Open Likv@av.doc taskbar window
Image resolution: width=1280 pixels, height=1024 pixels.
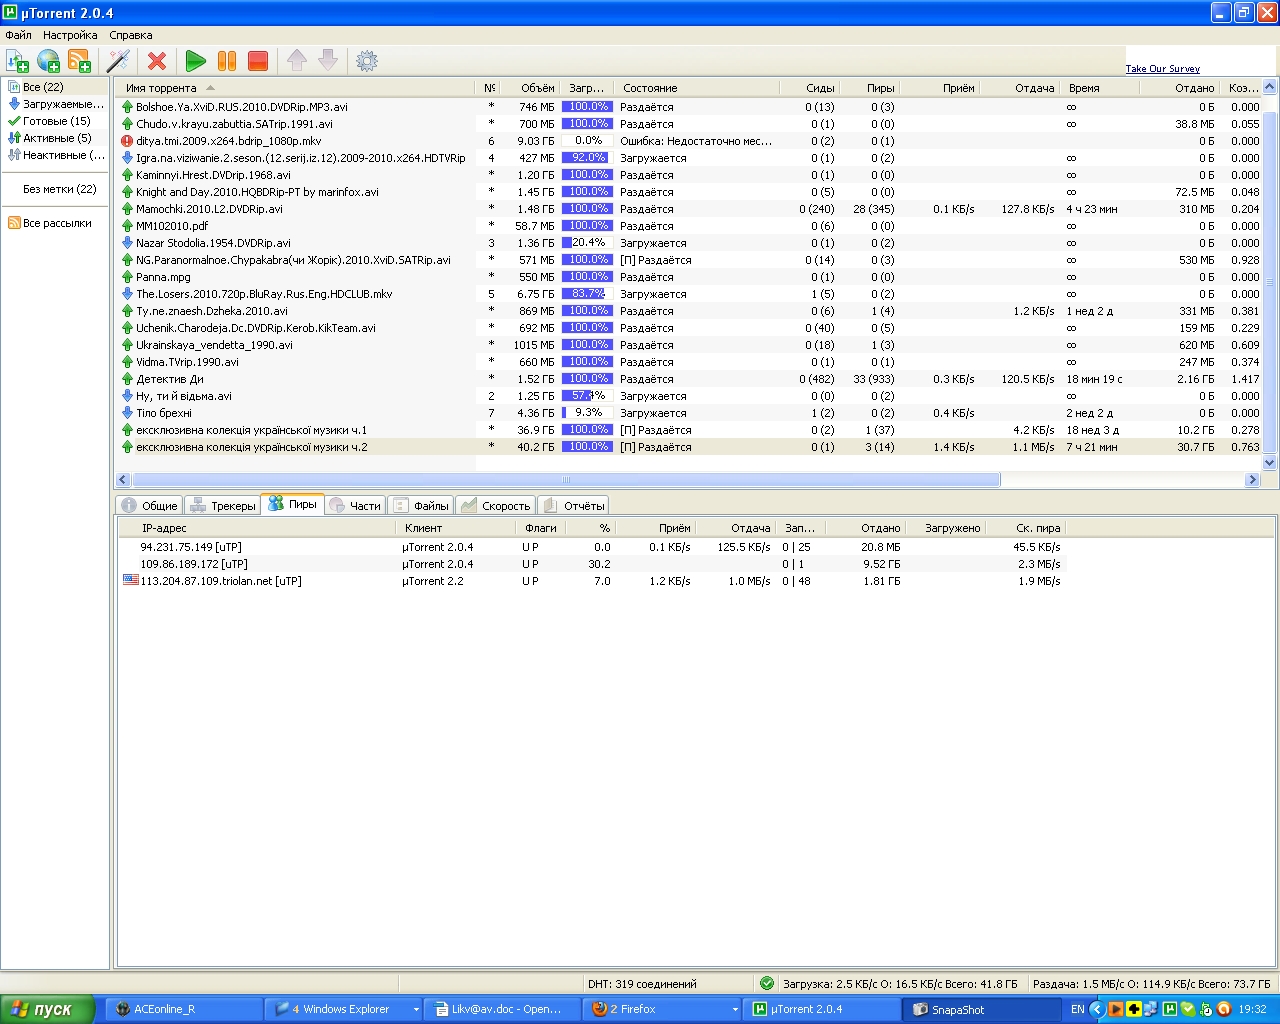coord(502,1009)
